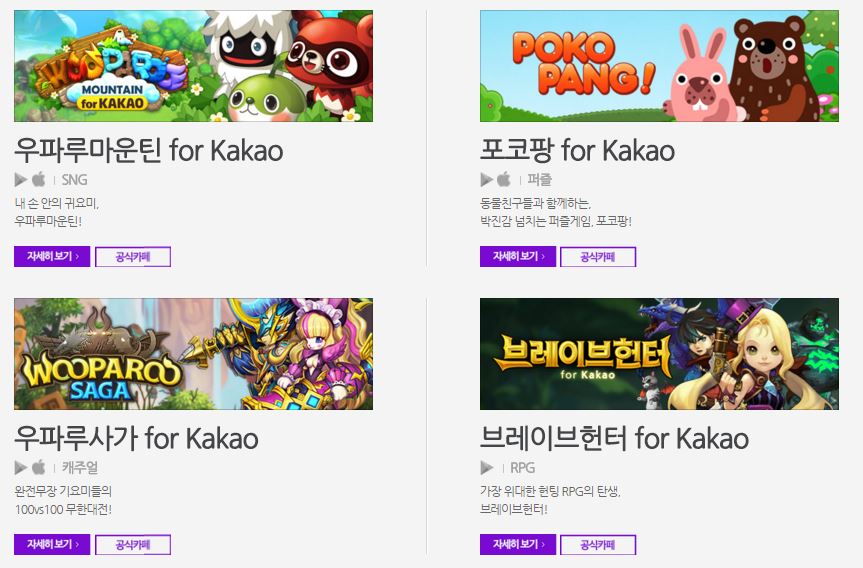Viewport: 863px width, 568px height.
Task: Click the Wooparoo Mountain banner image
Action: point(194,66)
